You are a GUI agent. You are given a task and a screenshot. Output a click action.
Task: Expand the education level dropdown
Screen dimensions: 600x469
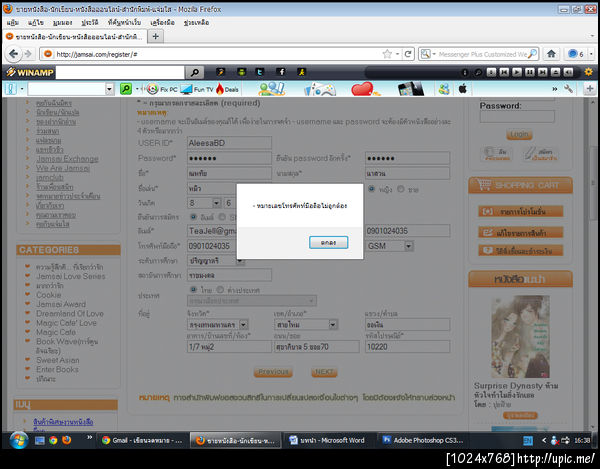tap(240, 261)
